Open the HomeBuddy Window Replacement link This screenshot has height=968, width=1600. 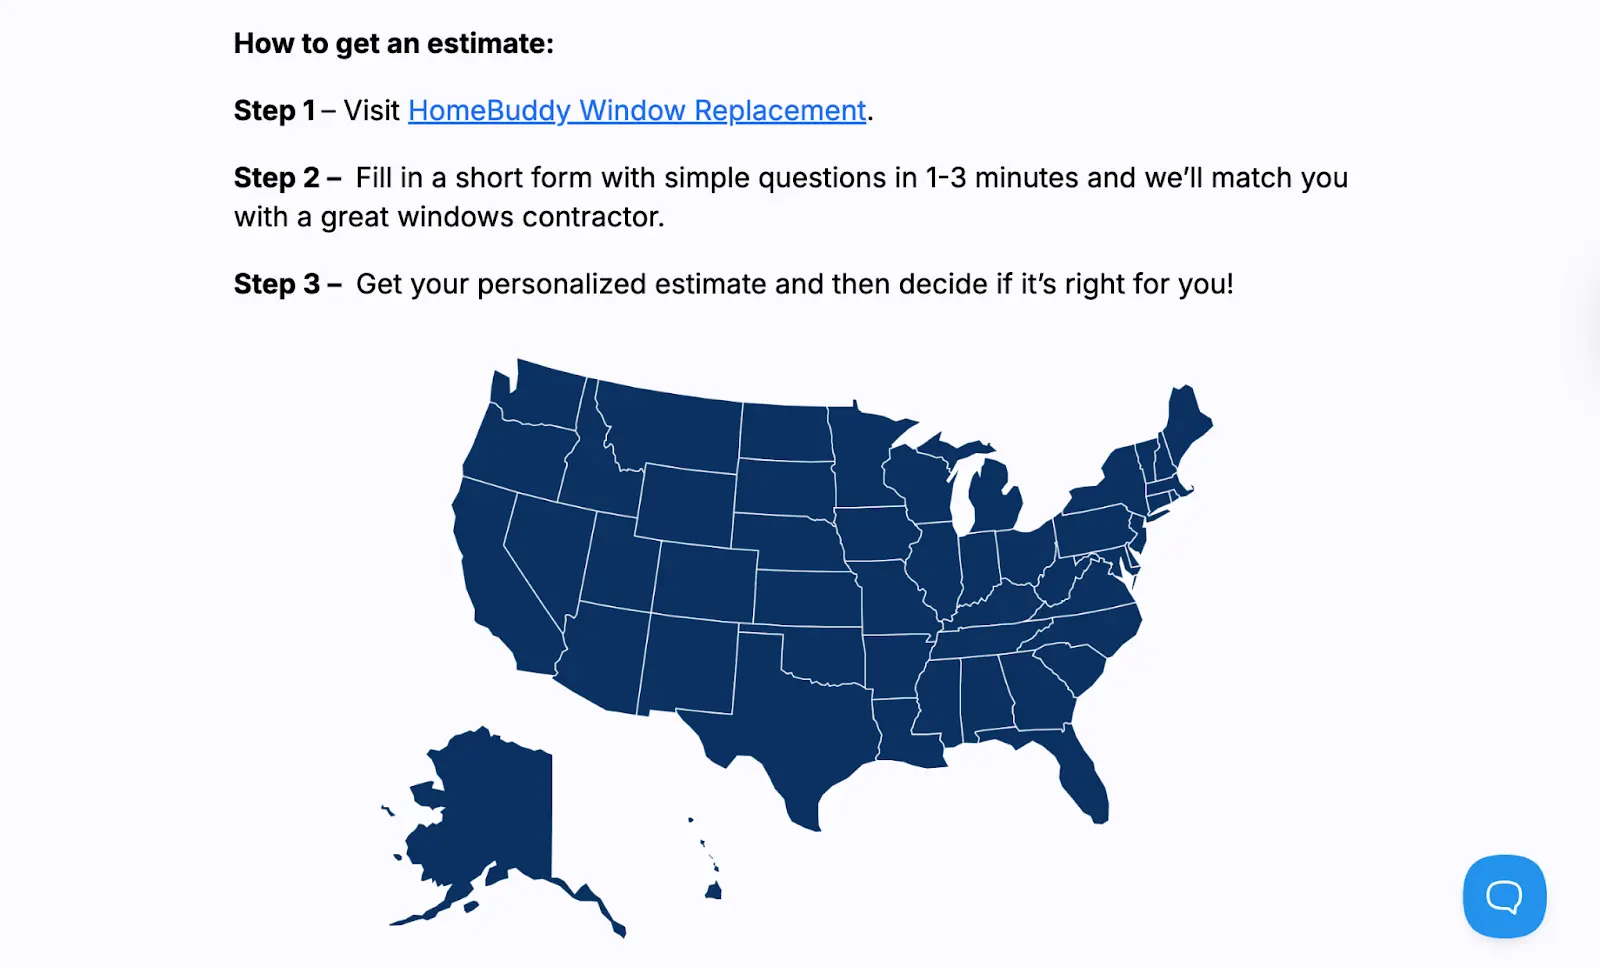pos(637,110)
